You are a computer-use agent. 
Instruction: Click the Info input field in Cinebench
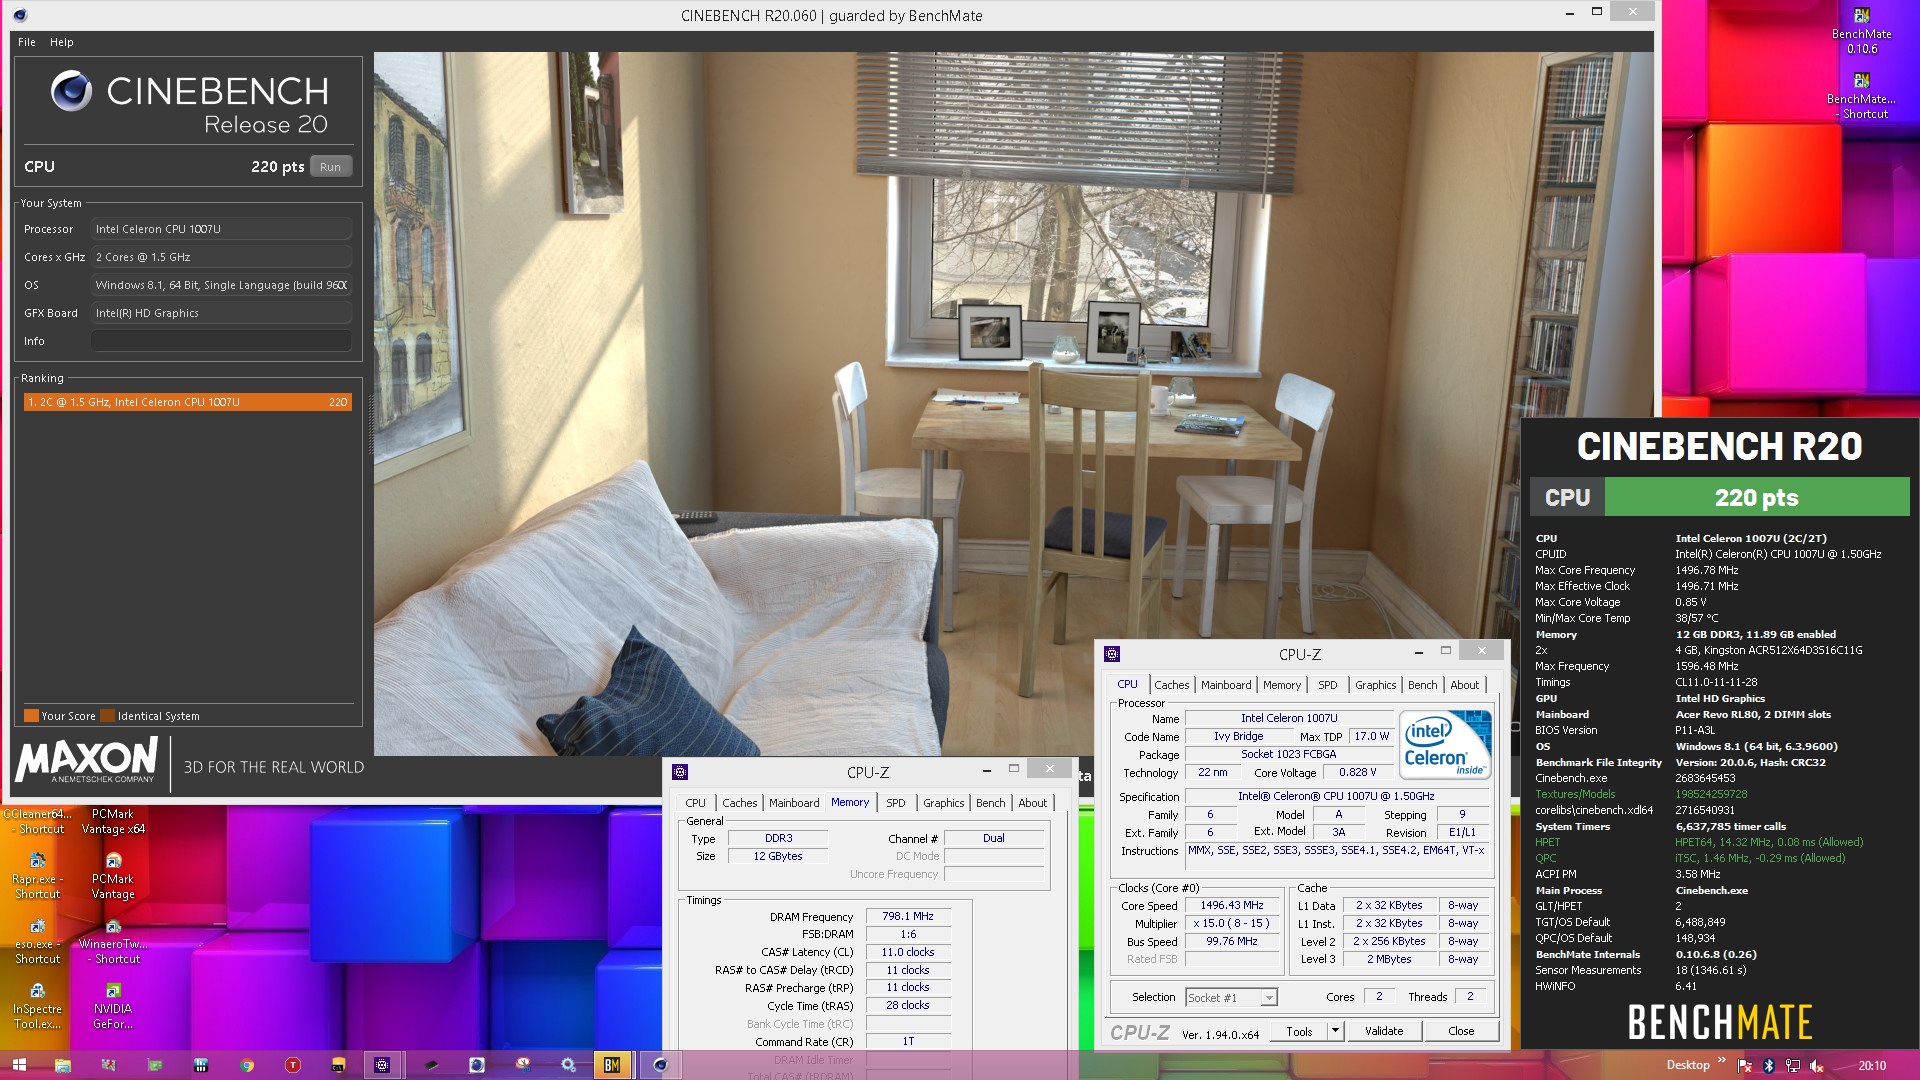[x=221, y=341]
